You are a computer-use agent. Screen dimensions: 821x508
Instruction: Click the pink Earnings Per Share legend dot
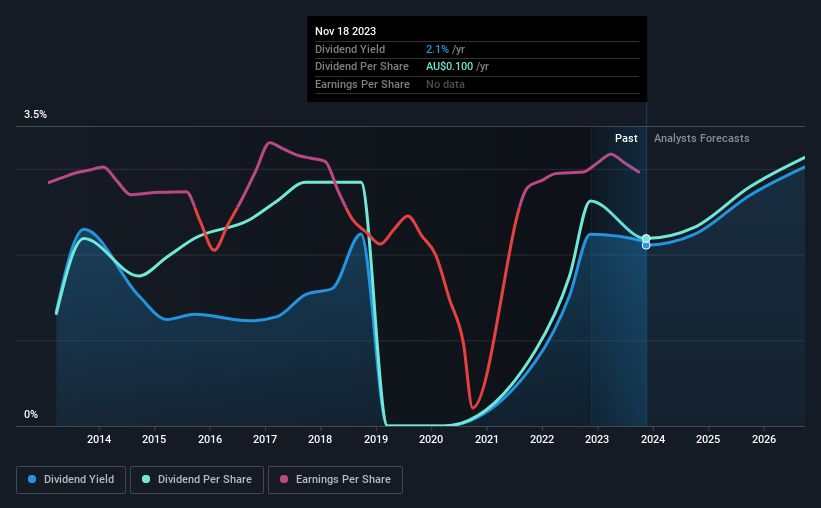(x=284, y=479)
